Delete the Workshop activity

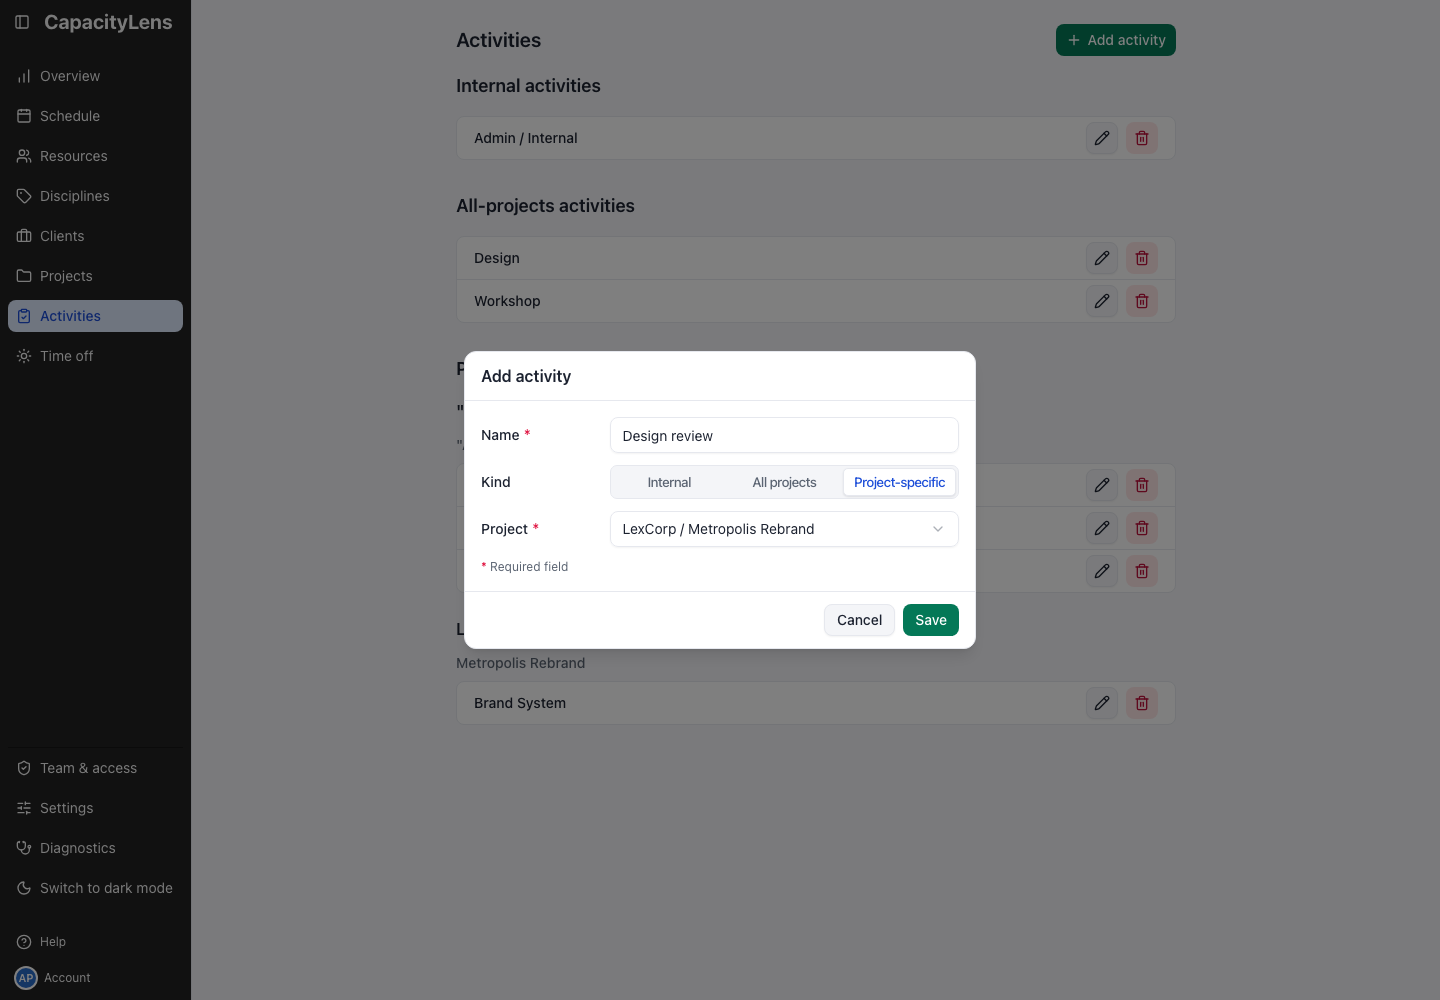pyautogui.click(x=1142, y=301)
